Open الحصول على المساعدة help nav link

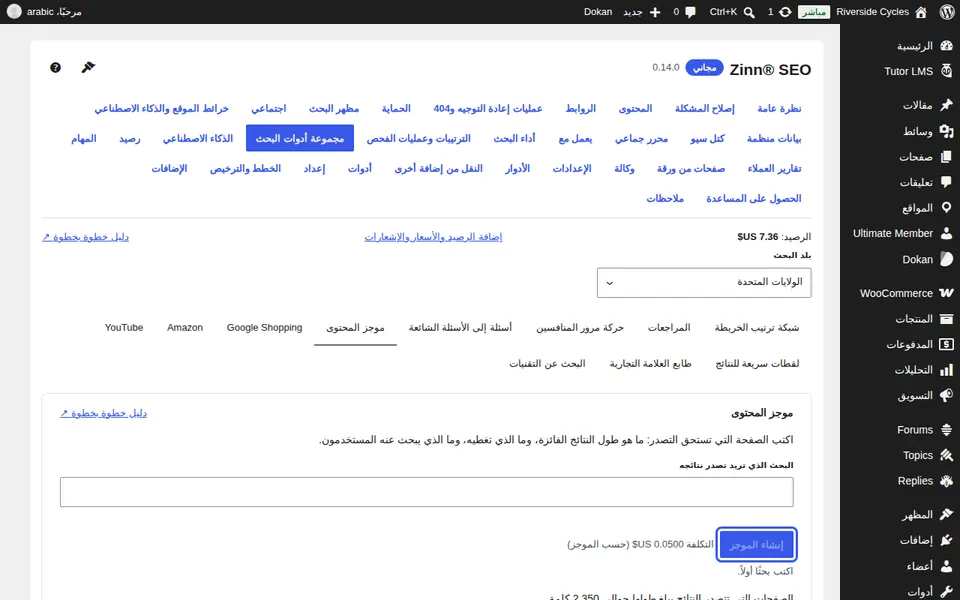click(754, 198)
